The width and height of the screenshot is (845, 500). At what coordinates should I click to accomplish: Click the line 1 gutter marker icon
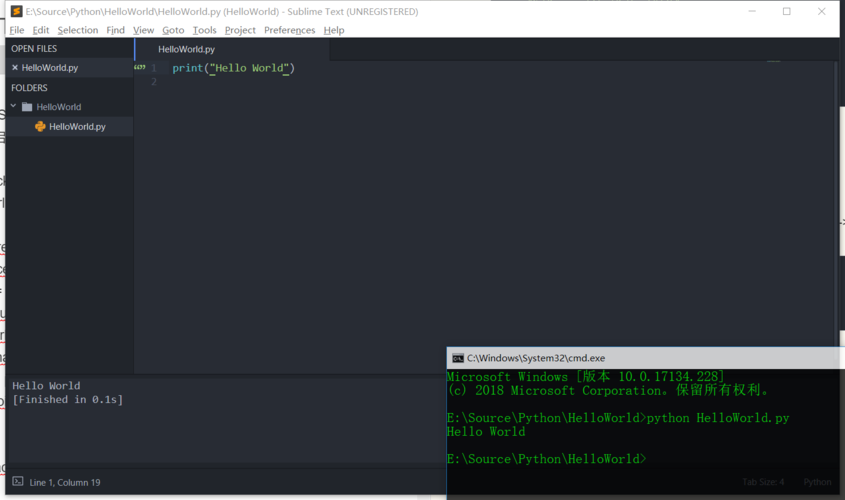[140, 68]
